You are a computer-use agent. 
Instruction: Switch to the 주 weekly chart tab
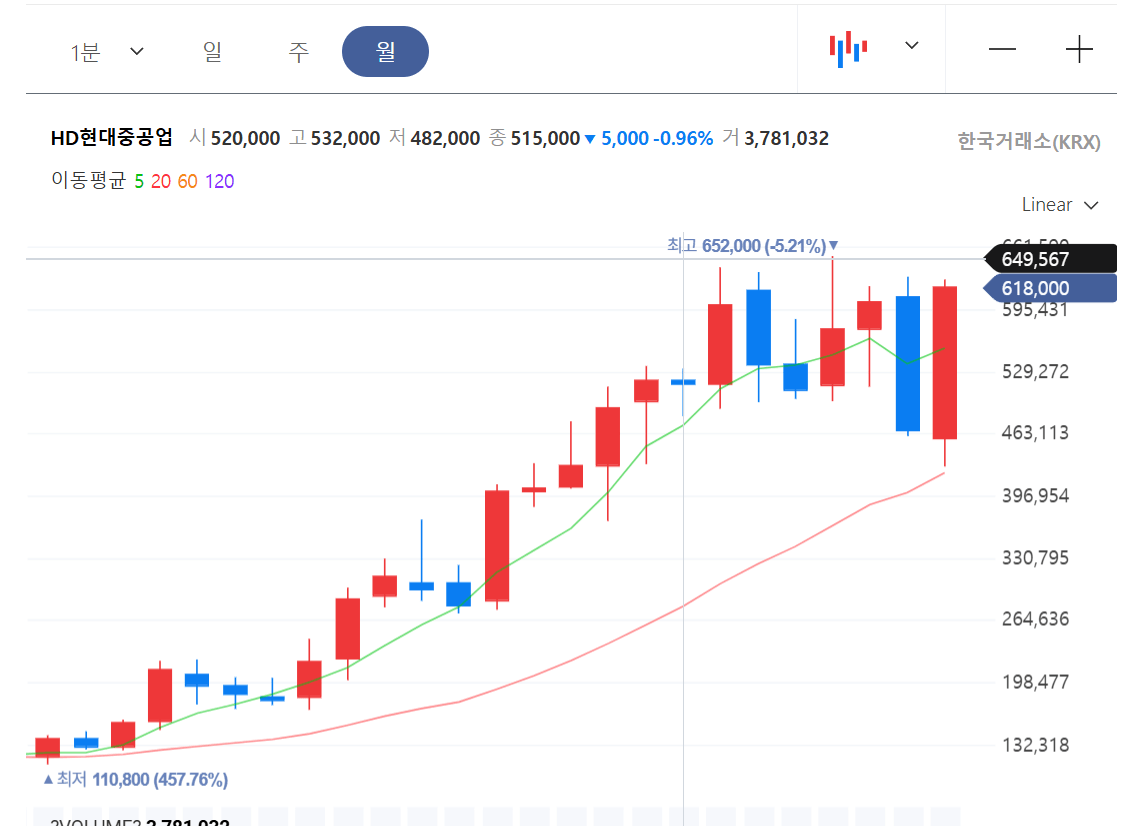(299, 52)
